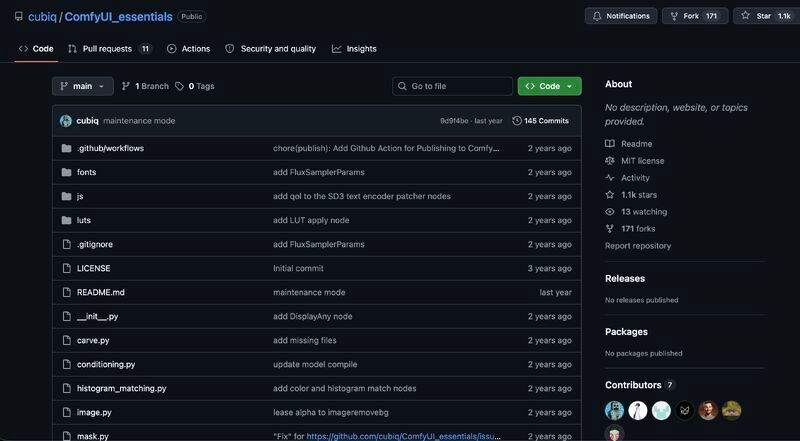Open the green Code dropdown button
This screenshot has height=441, width=800.
point(549,86)
